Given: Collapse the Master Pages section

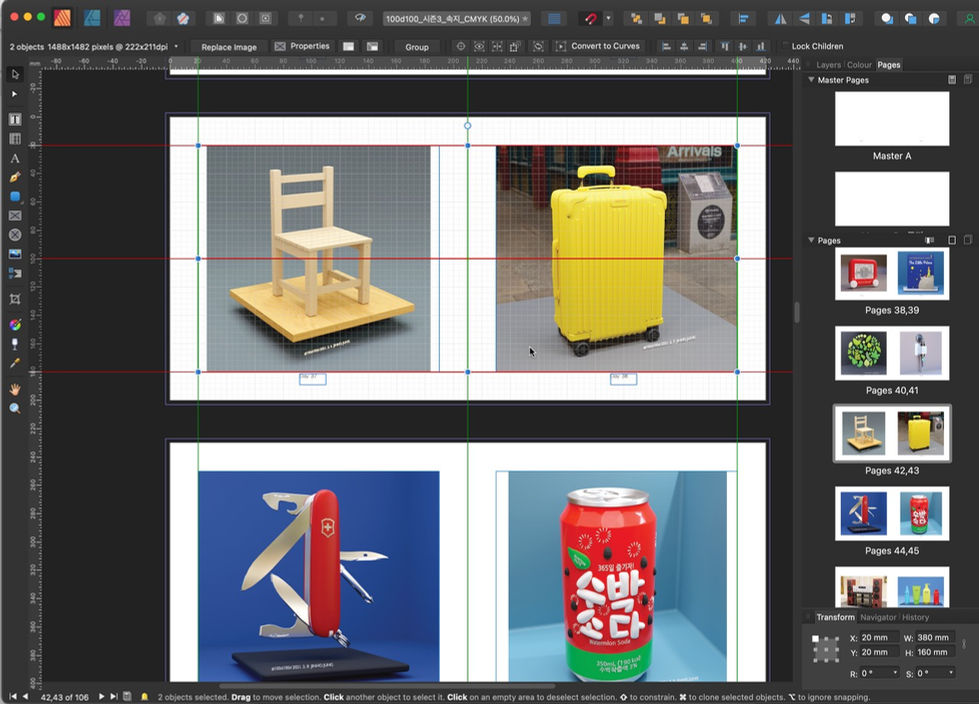Looking at the screenshot, I should [811, 80].
